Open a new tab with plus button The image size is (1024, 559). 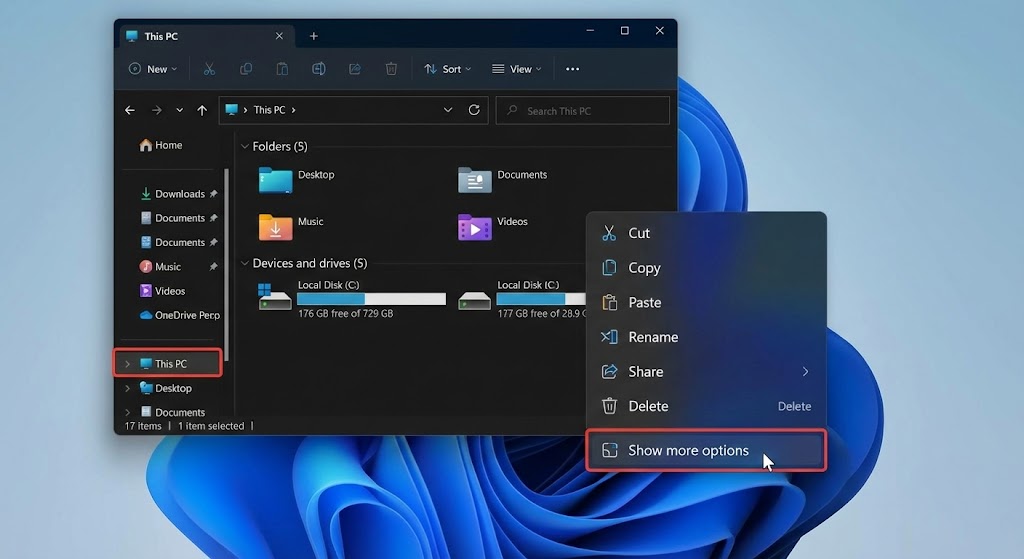[313, 36]
